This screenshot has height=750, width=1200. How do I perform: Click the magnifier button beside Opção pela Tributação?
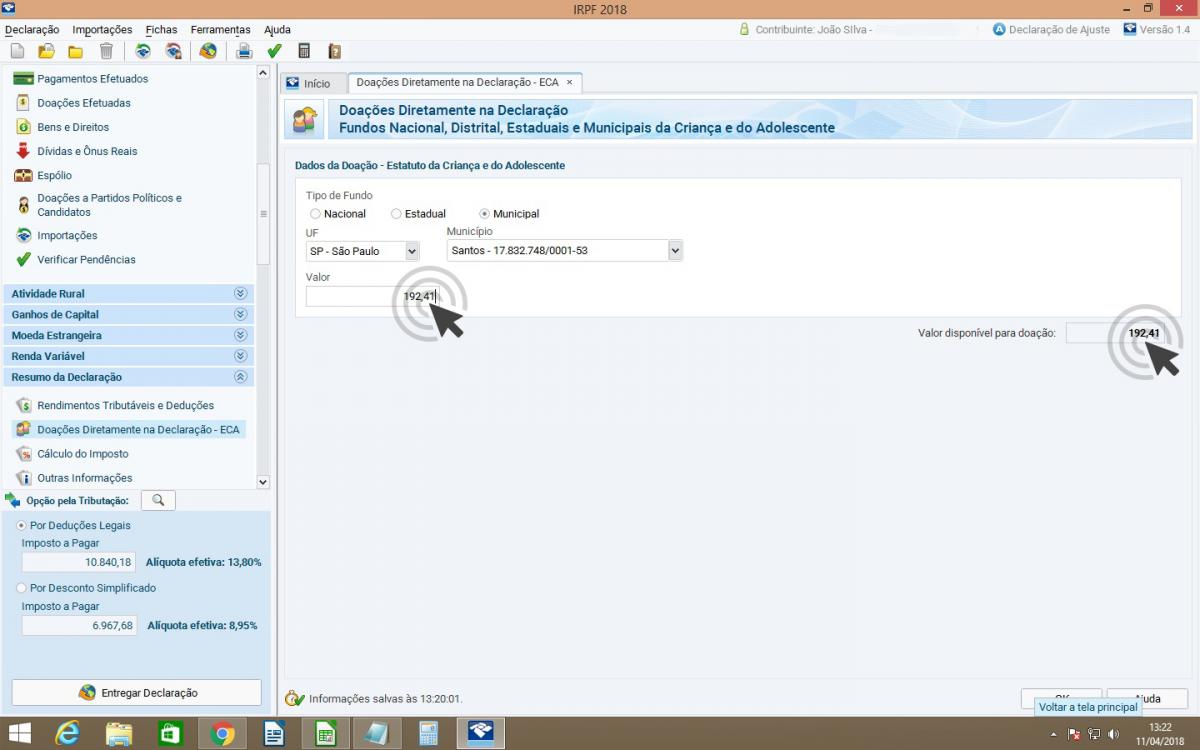[x=158, y=500]
